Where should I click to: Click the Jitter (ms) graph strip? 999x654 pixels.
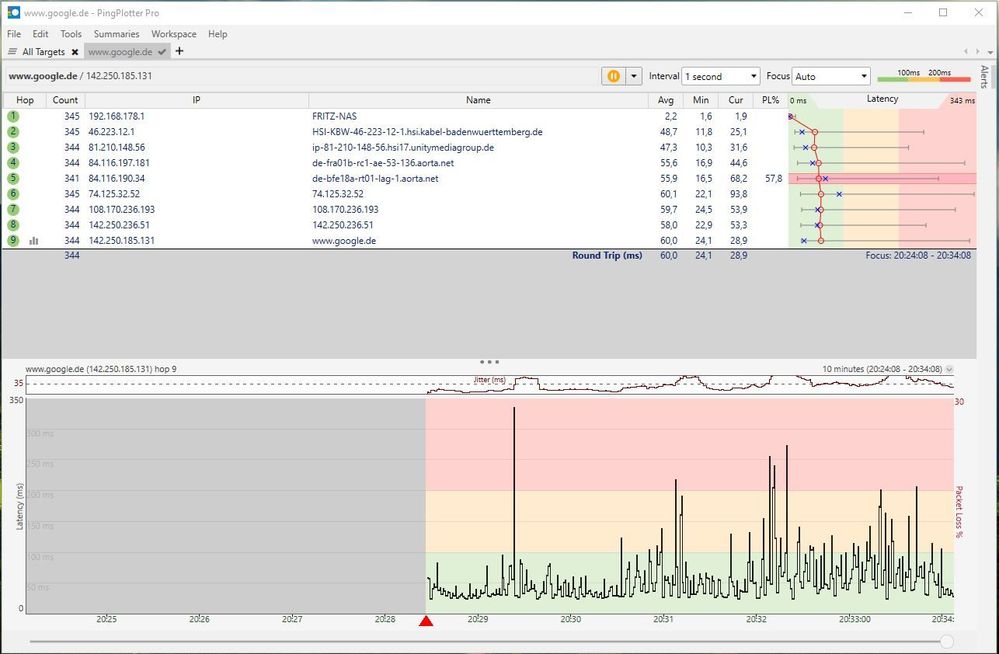[x=489, y=384]
